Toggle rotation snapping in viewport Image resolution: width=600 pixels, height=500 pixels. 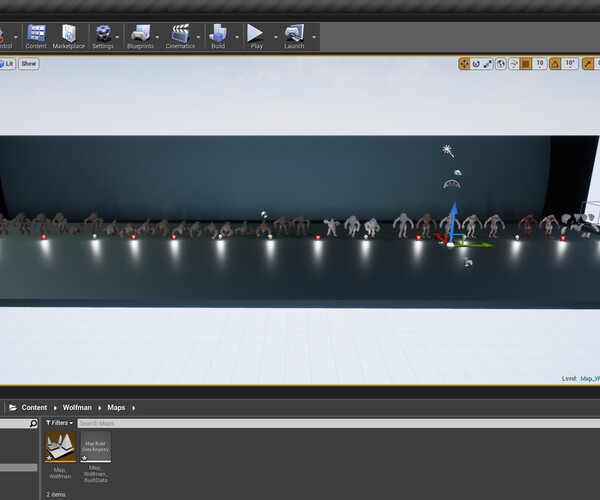(x=555, y=64)
